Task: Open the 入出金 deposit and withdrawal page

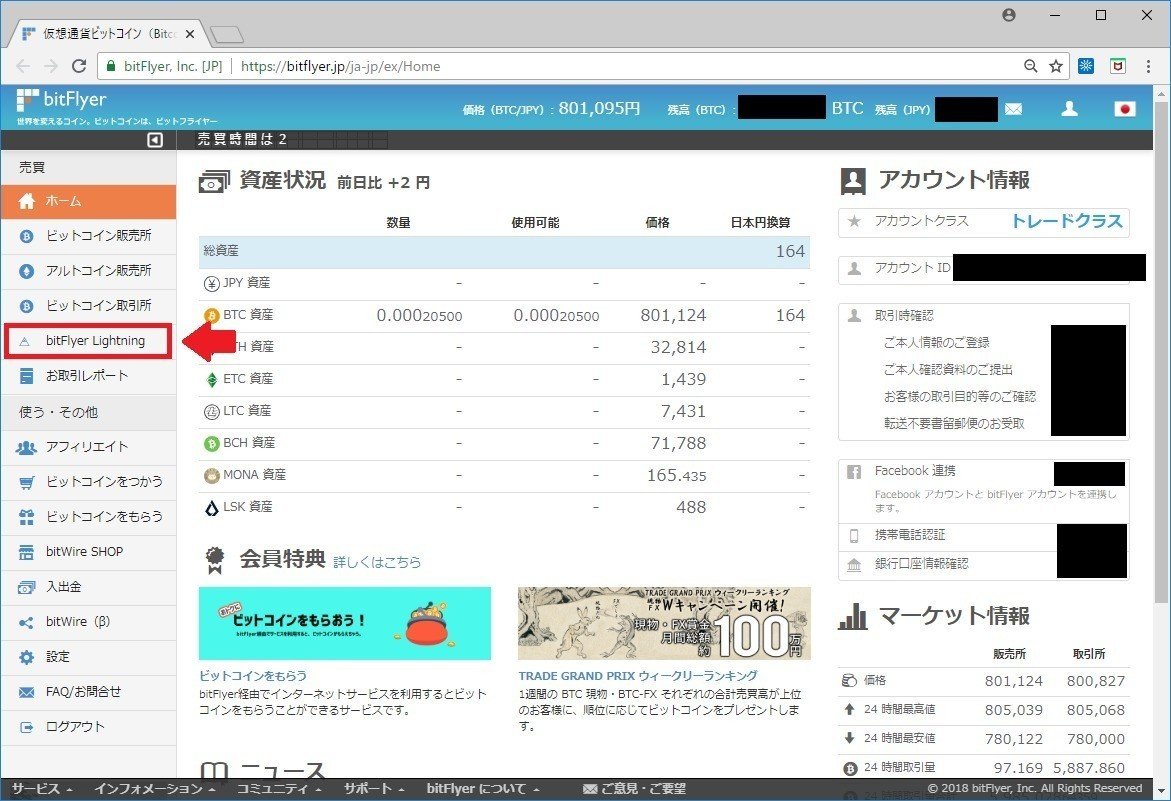Action: point(88,586)
